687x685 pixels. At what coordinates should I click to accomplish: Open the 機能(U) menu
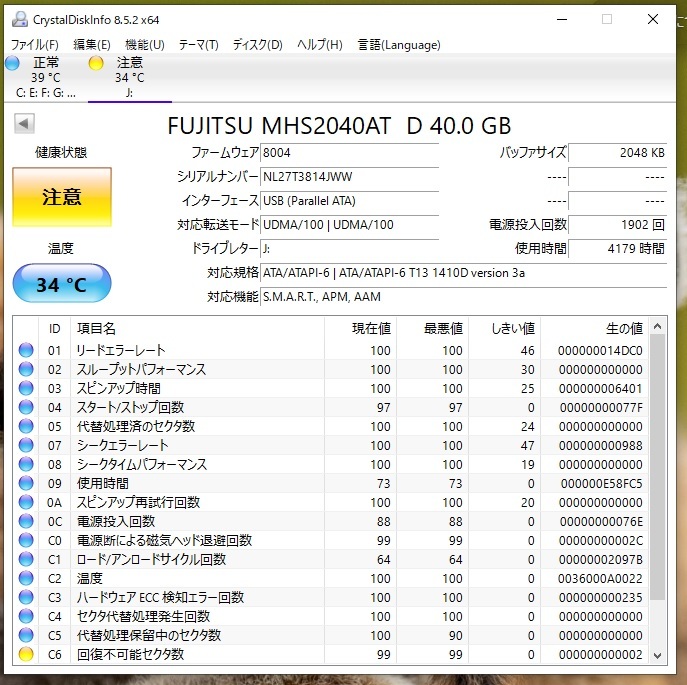coord(145,45)
